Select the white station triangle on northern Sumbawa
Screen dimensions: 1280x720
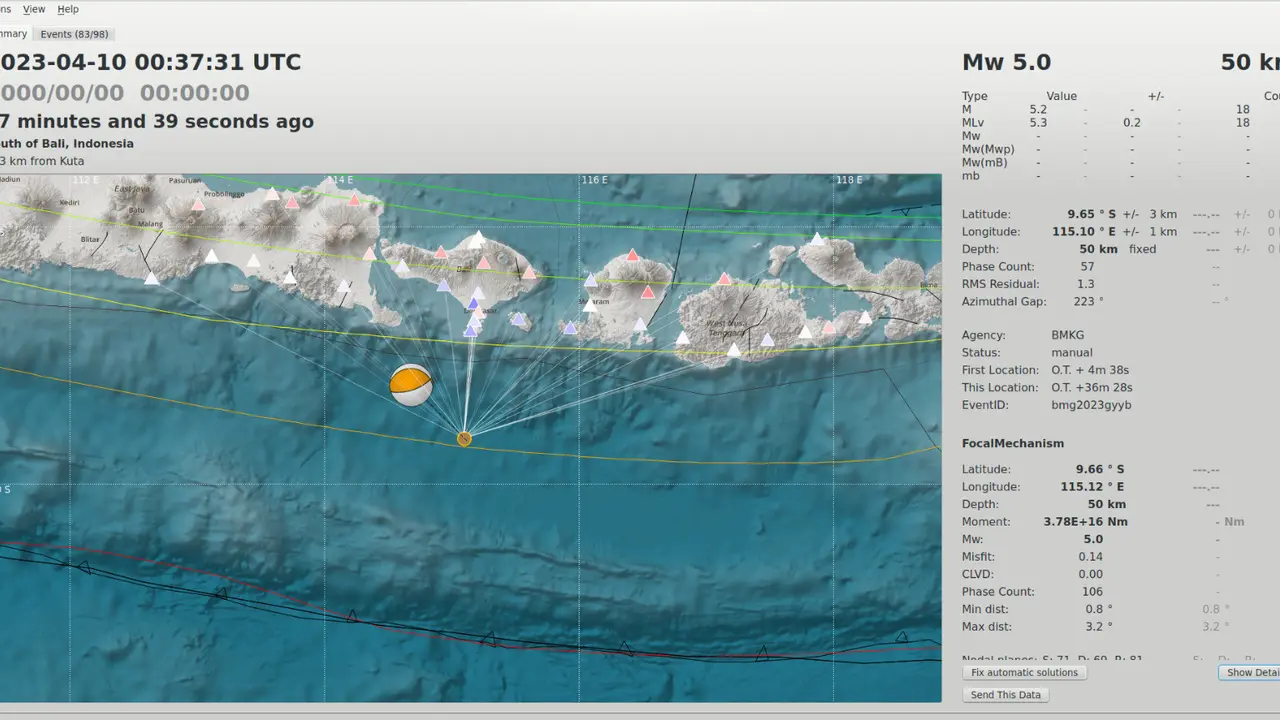(818, 239)
